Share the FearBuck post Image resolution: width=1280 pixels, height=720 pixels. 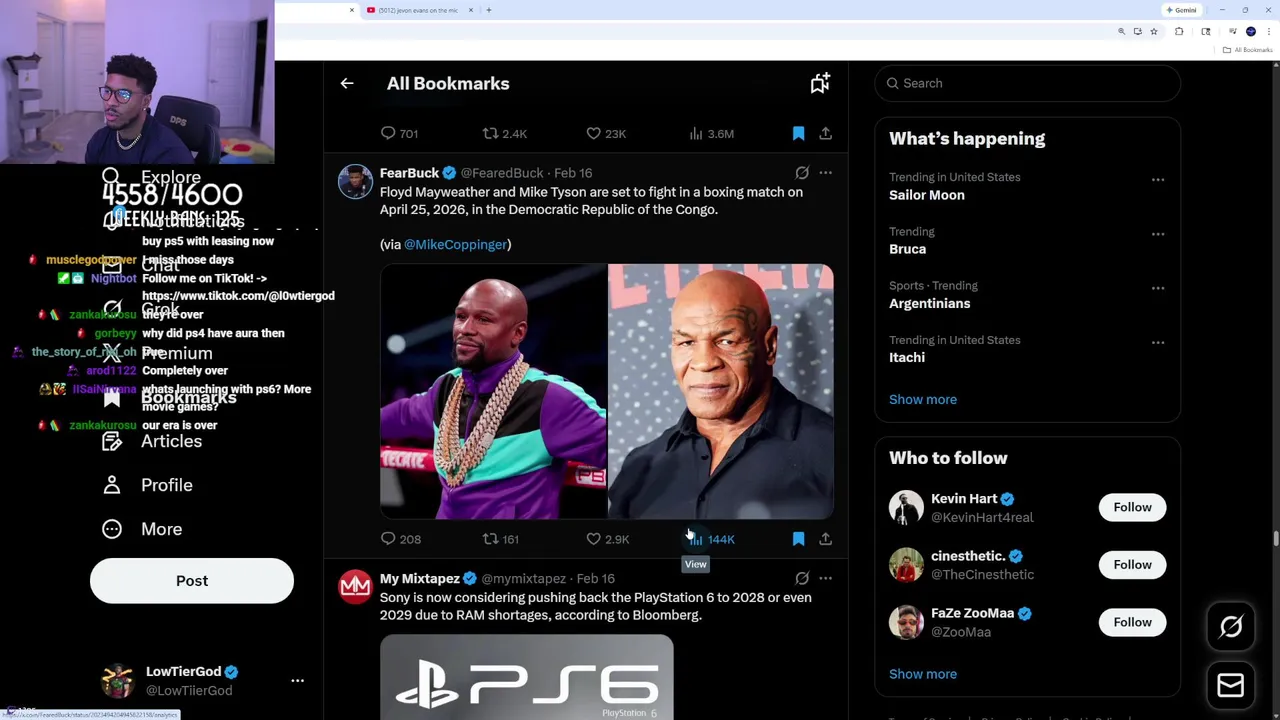(x=825, y=539)
